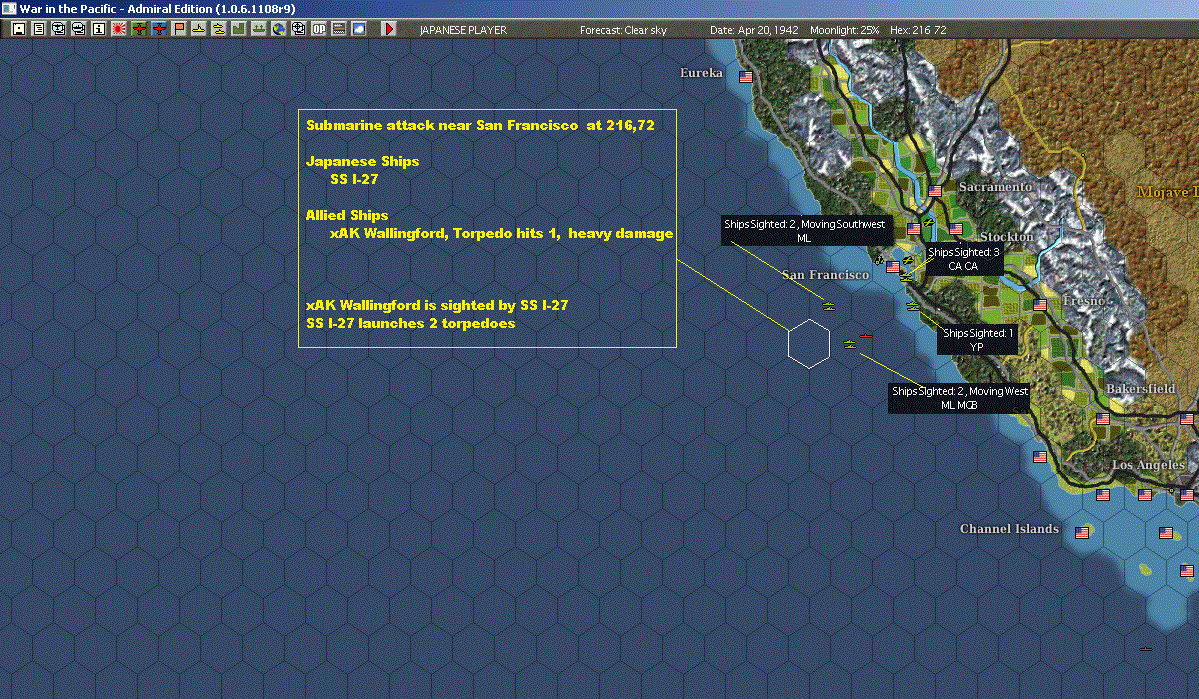Open the weather cloud toolbar icon
Screen dimensions: 1199x699
pos(359,29)
